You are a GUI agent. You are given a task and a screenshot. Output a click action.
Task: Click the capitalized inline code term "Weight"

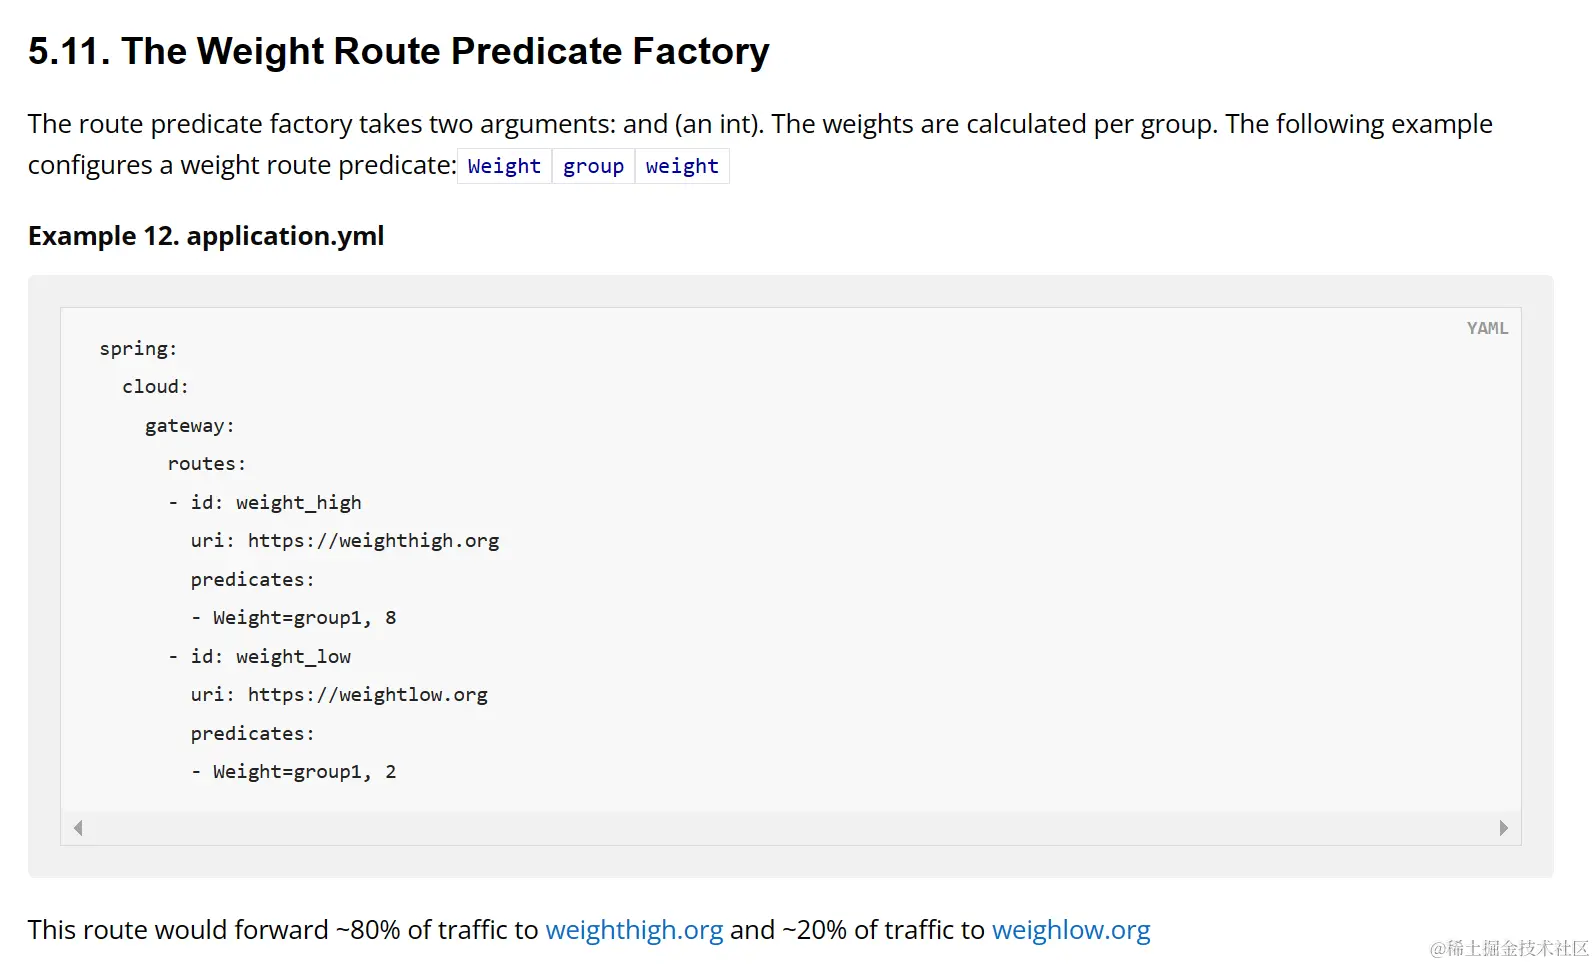click(x=504, y=166)
